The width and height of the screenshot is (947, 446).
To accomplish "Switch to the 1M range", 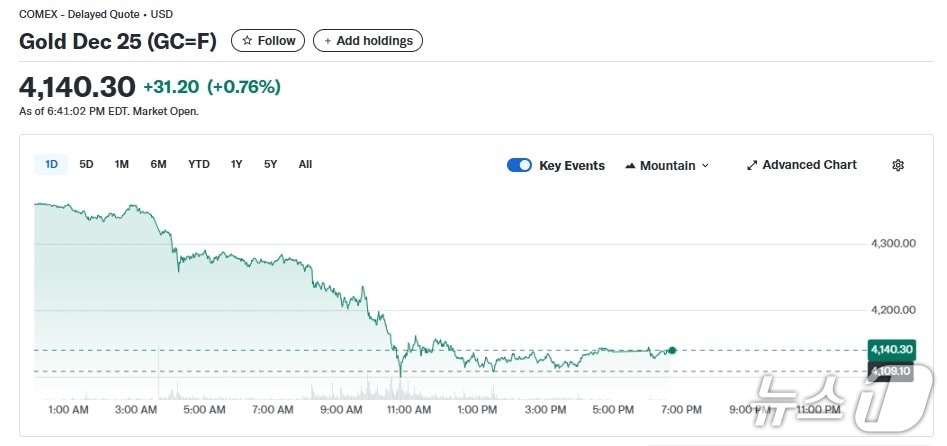I will pyautogui.click(x=122, y=164).
